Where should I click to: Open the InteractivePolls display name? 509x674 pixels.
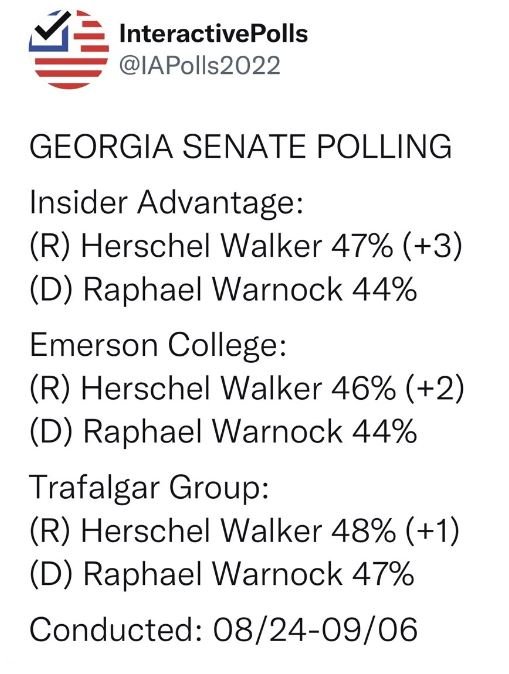[213, 34]
